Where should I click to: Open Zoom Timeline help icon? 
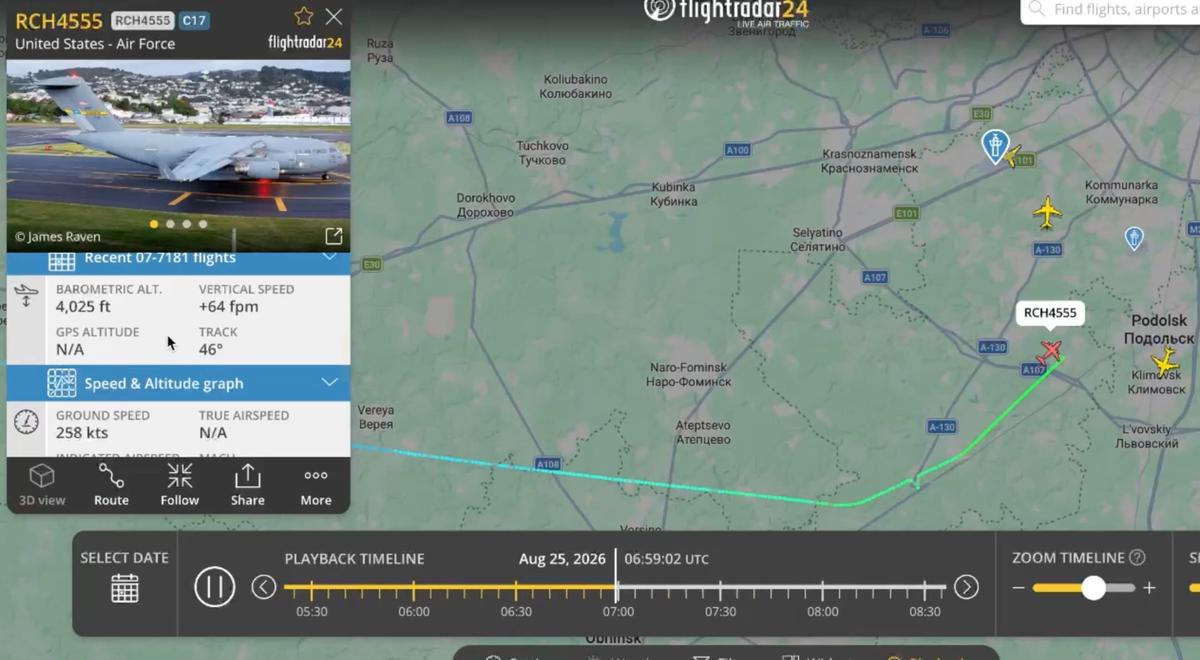pyautogui.click(x=1137, y=558)
